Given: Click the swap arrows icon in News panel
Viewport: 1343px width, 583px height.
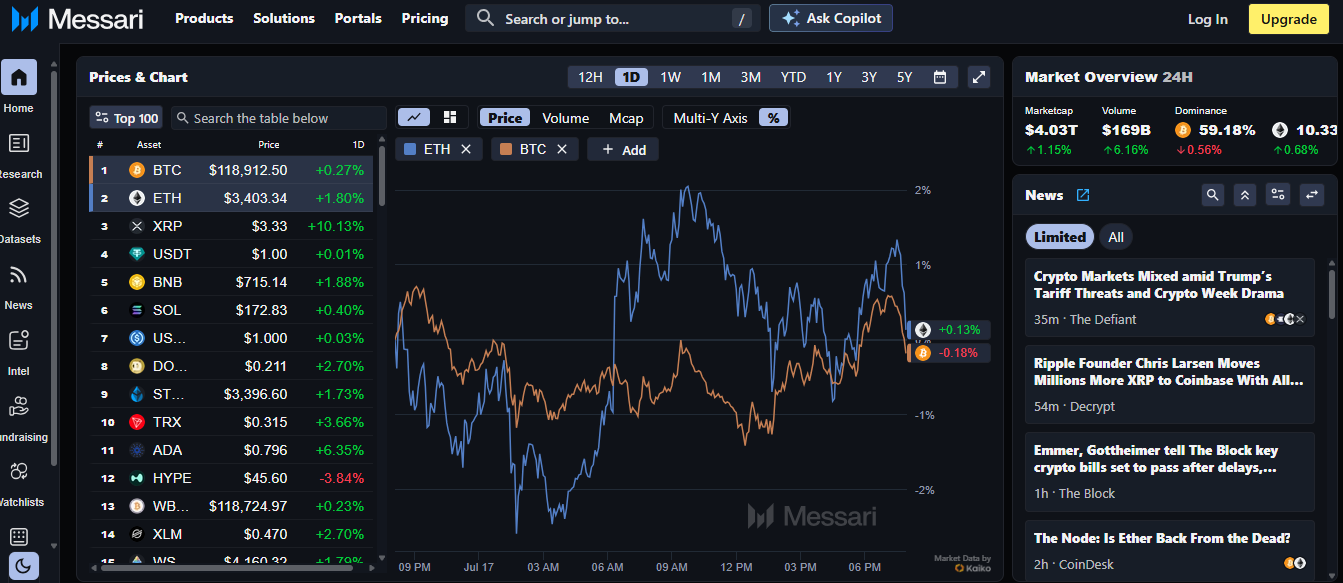Looking at the screenshot, I should click(1311, 195).
